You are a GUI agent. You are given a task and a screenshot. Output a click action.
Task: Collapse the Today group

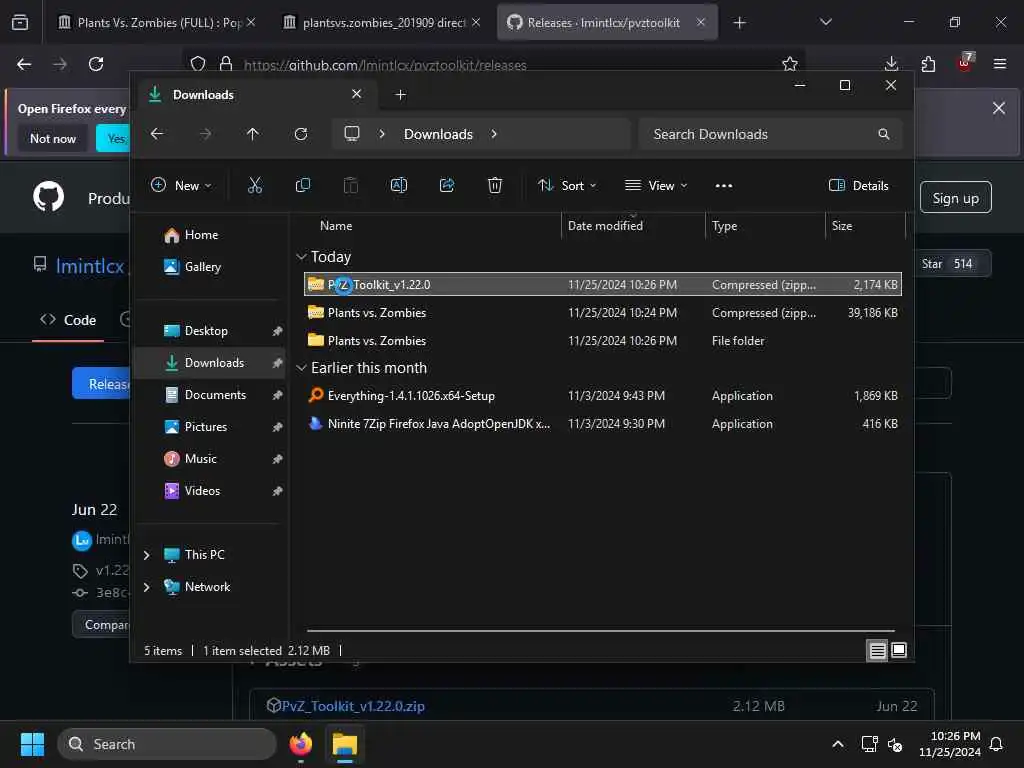[x=301, y=257]
